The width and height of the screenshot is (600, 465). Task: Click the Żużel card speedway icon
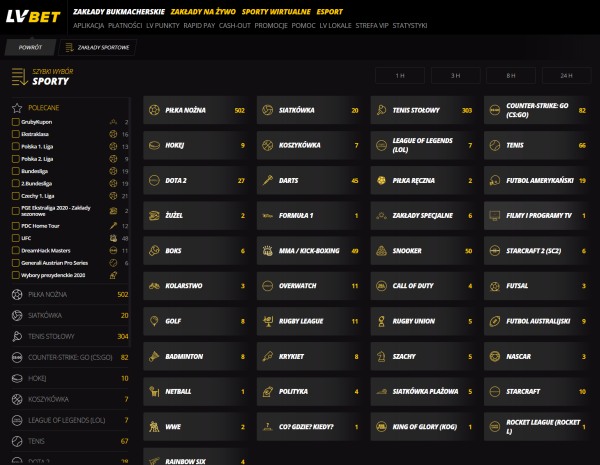pos(154,215)
